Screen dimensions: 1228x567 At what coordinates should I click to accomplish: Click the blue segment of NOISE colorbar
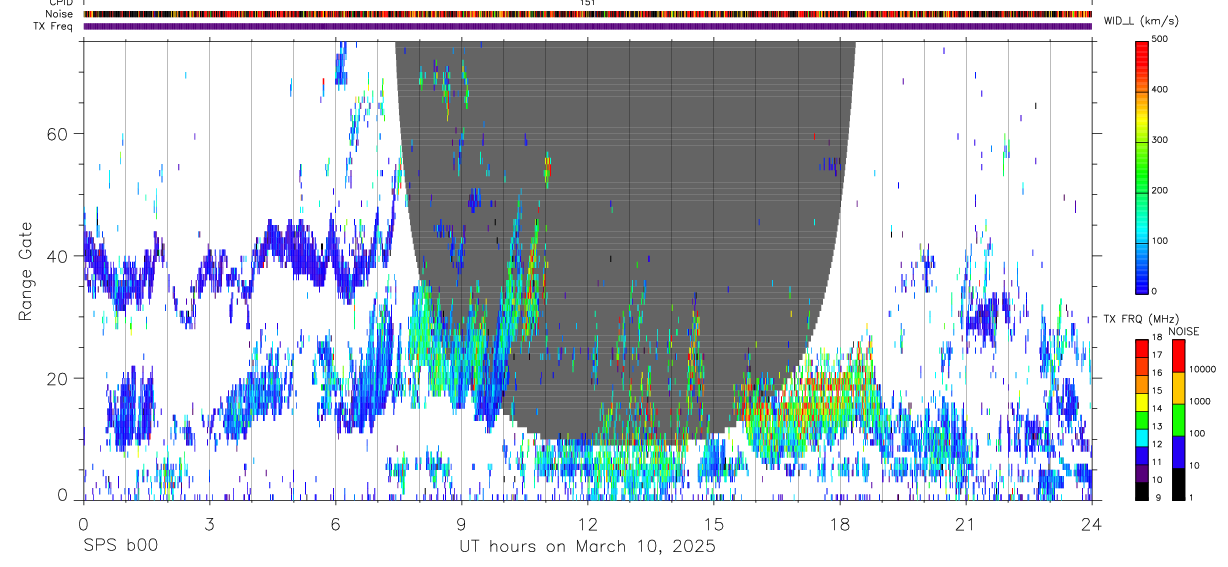[1179, 452]
